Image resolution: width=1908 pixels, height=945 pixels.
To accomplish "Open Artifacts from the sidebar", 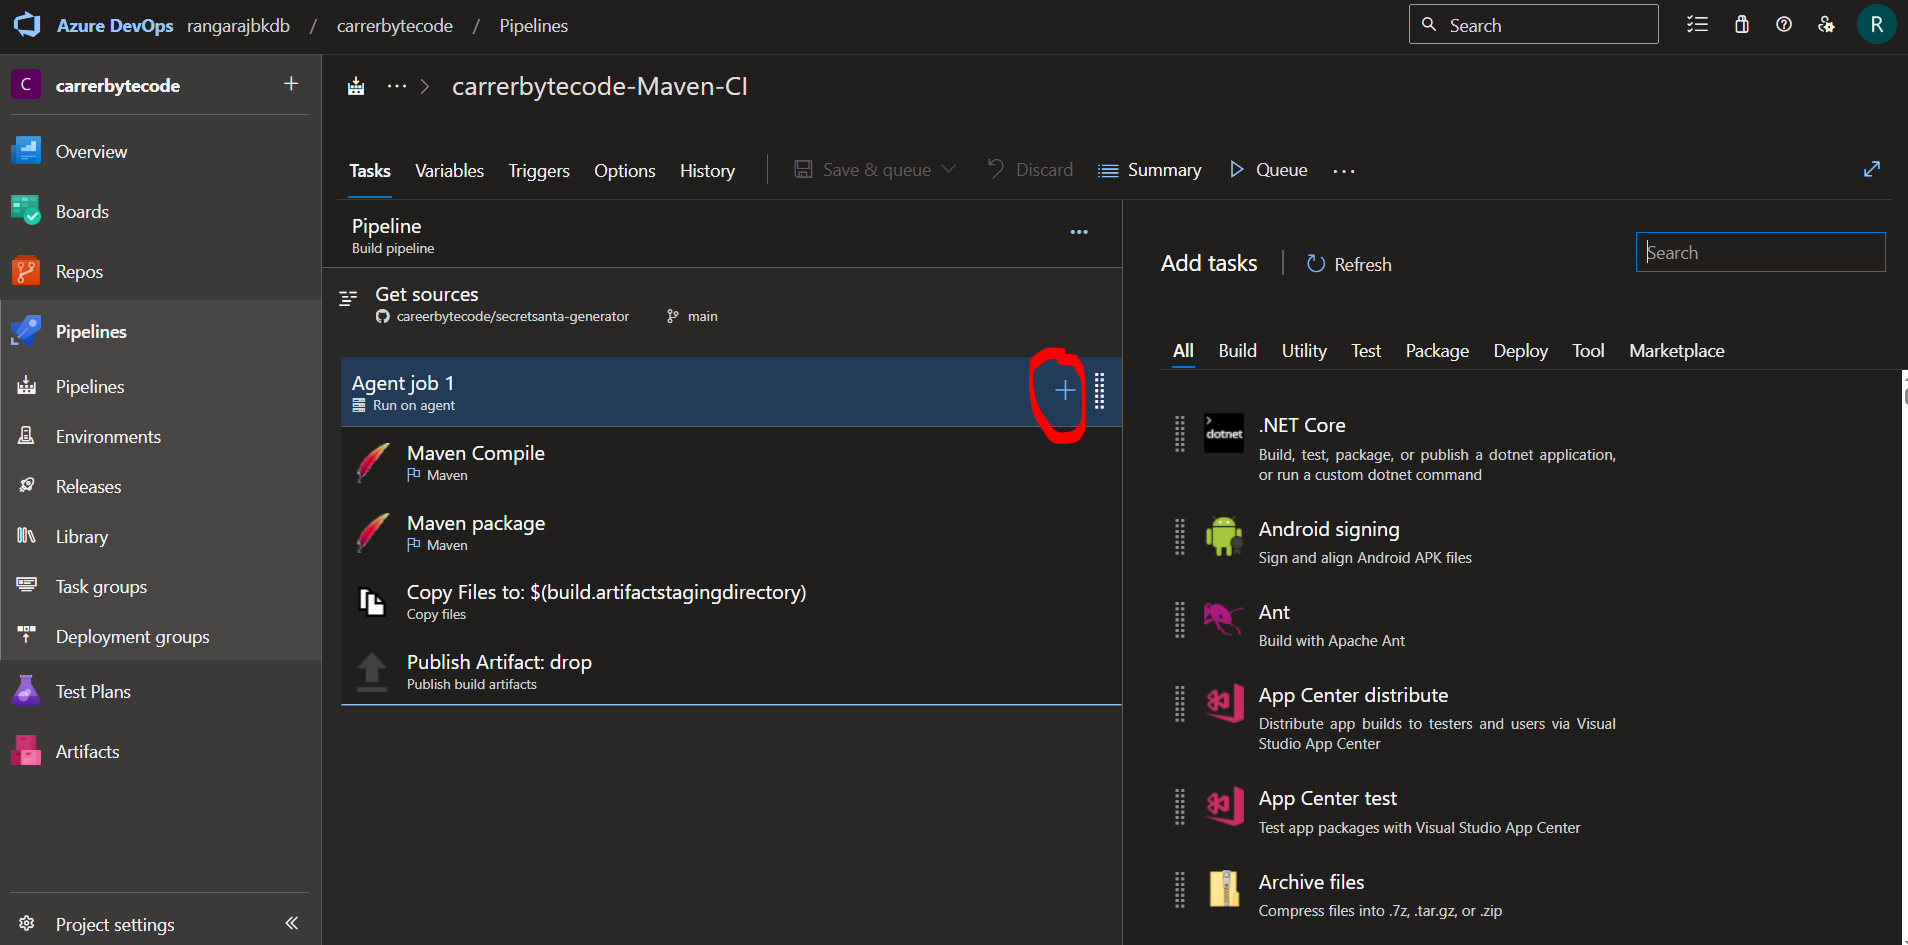I will point(87,751).
